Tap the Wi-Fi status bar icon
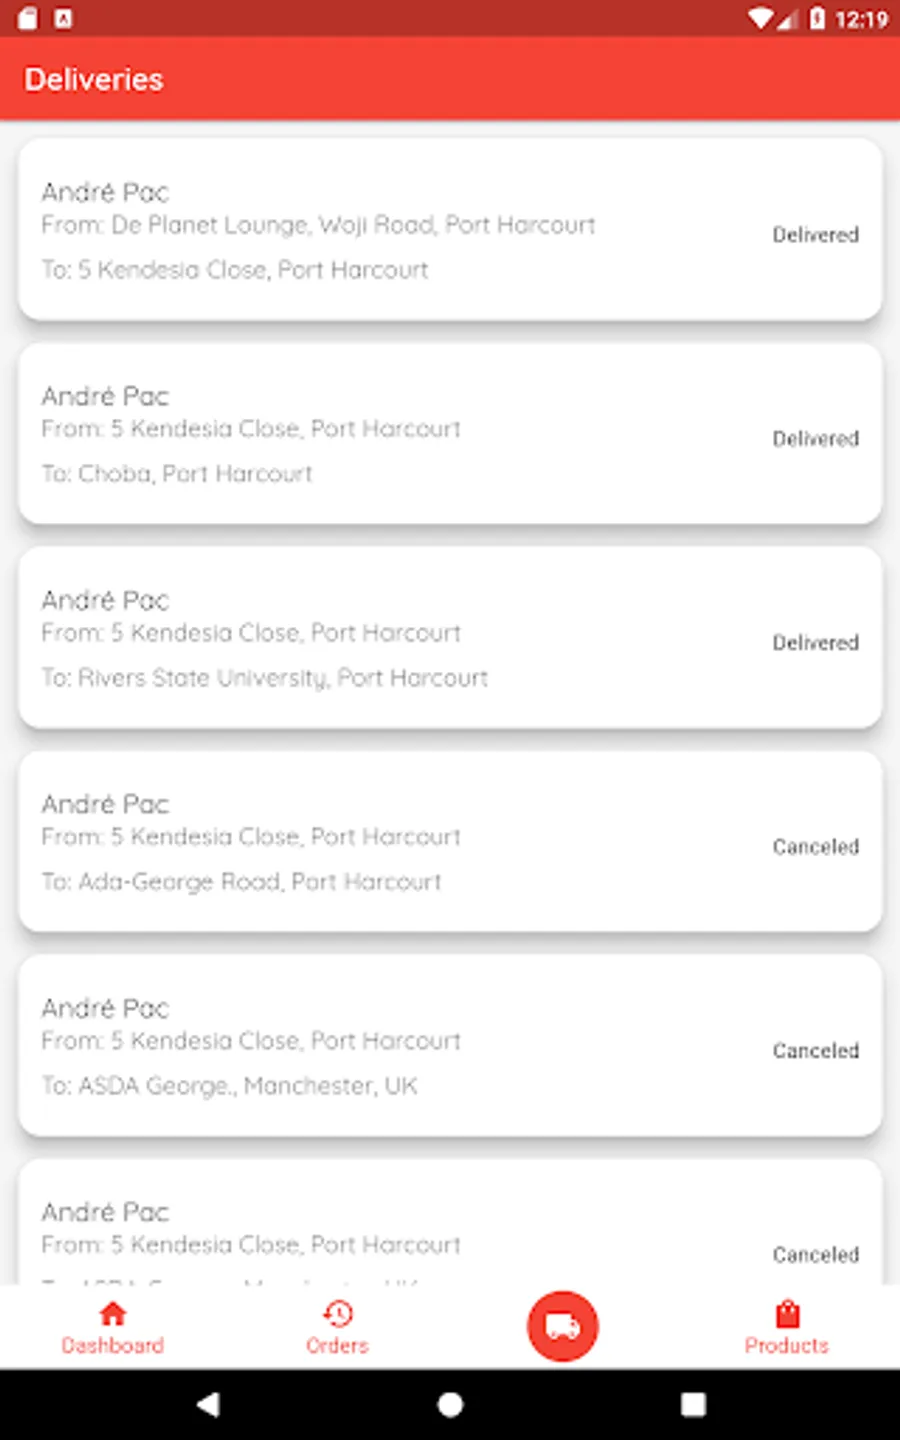900x1440 pixels. [761, 18]
